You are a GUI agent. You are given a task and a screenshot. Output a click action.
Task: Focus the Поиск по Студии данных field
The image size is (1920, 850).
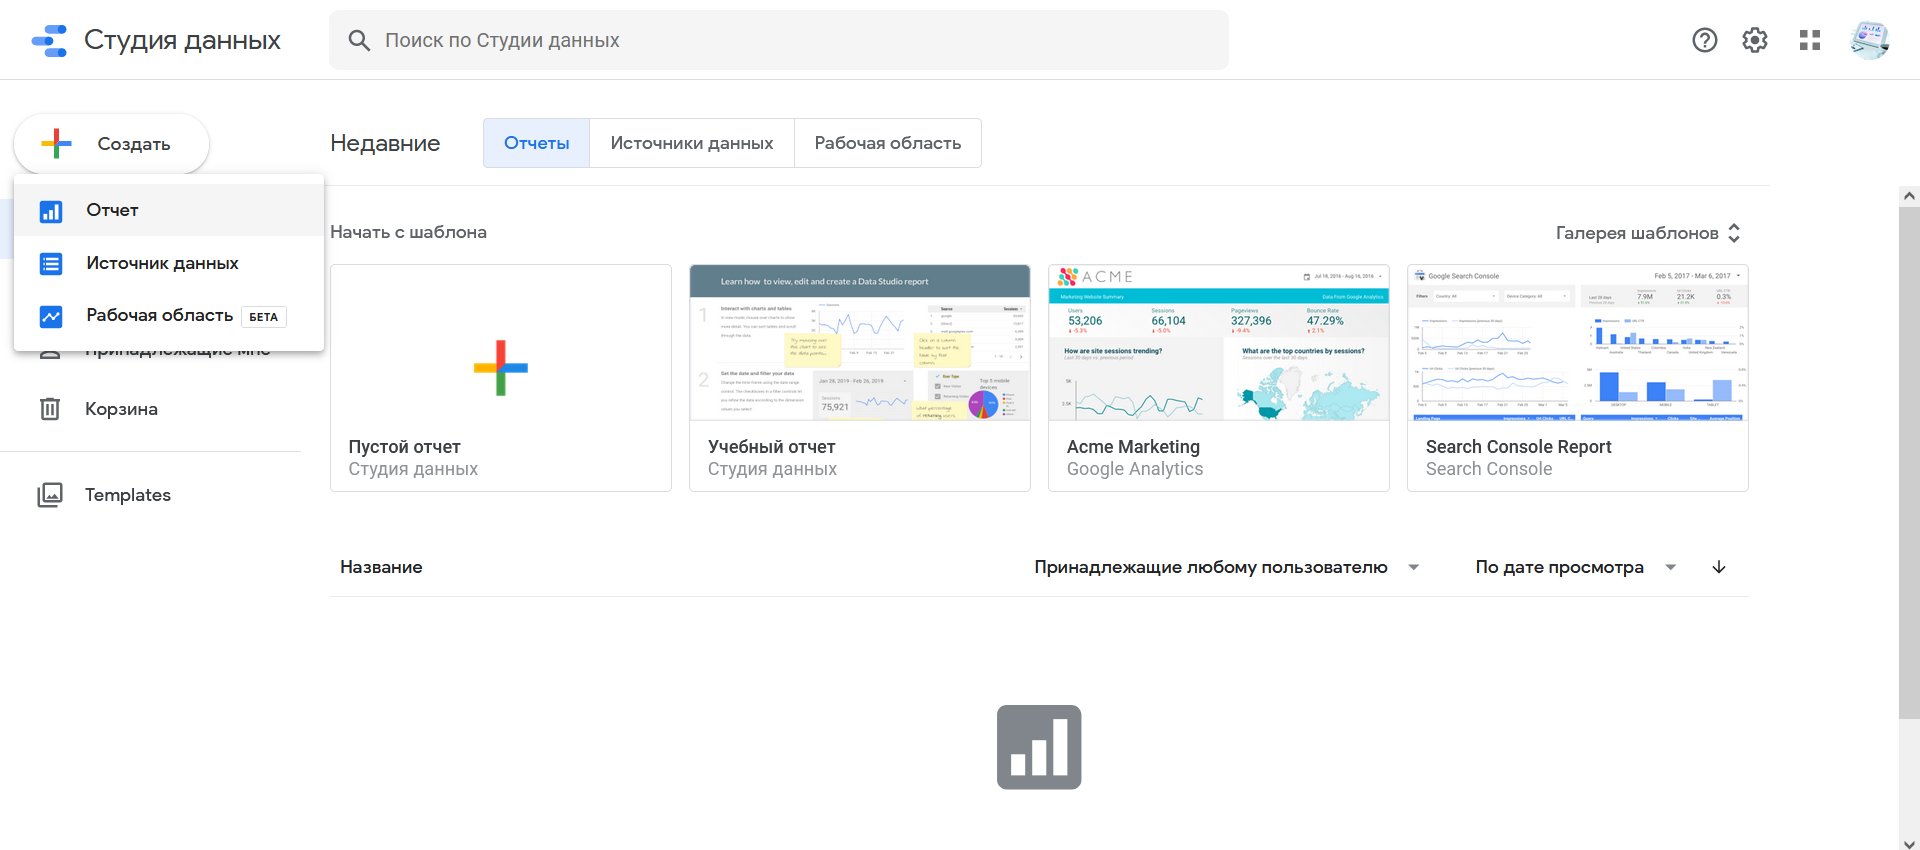(x=779, y=40)
